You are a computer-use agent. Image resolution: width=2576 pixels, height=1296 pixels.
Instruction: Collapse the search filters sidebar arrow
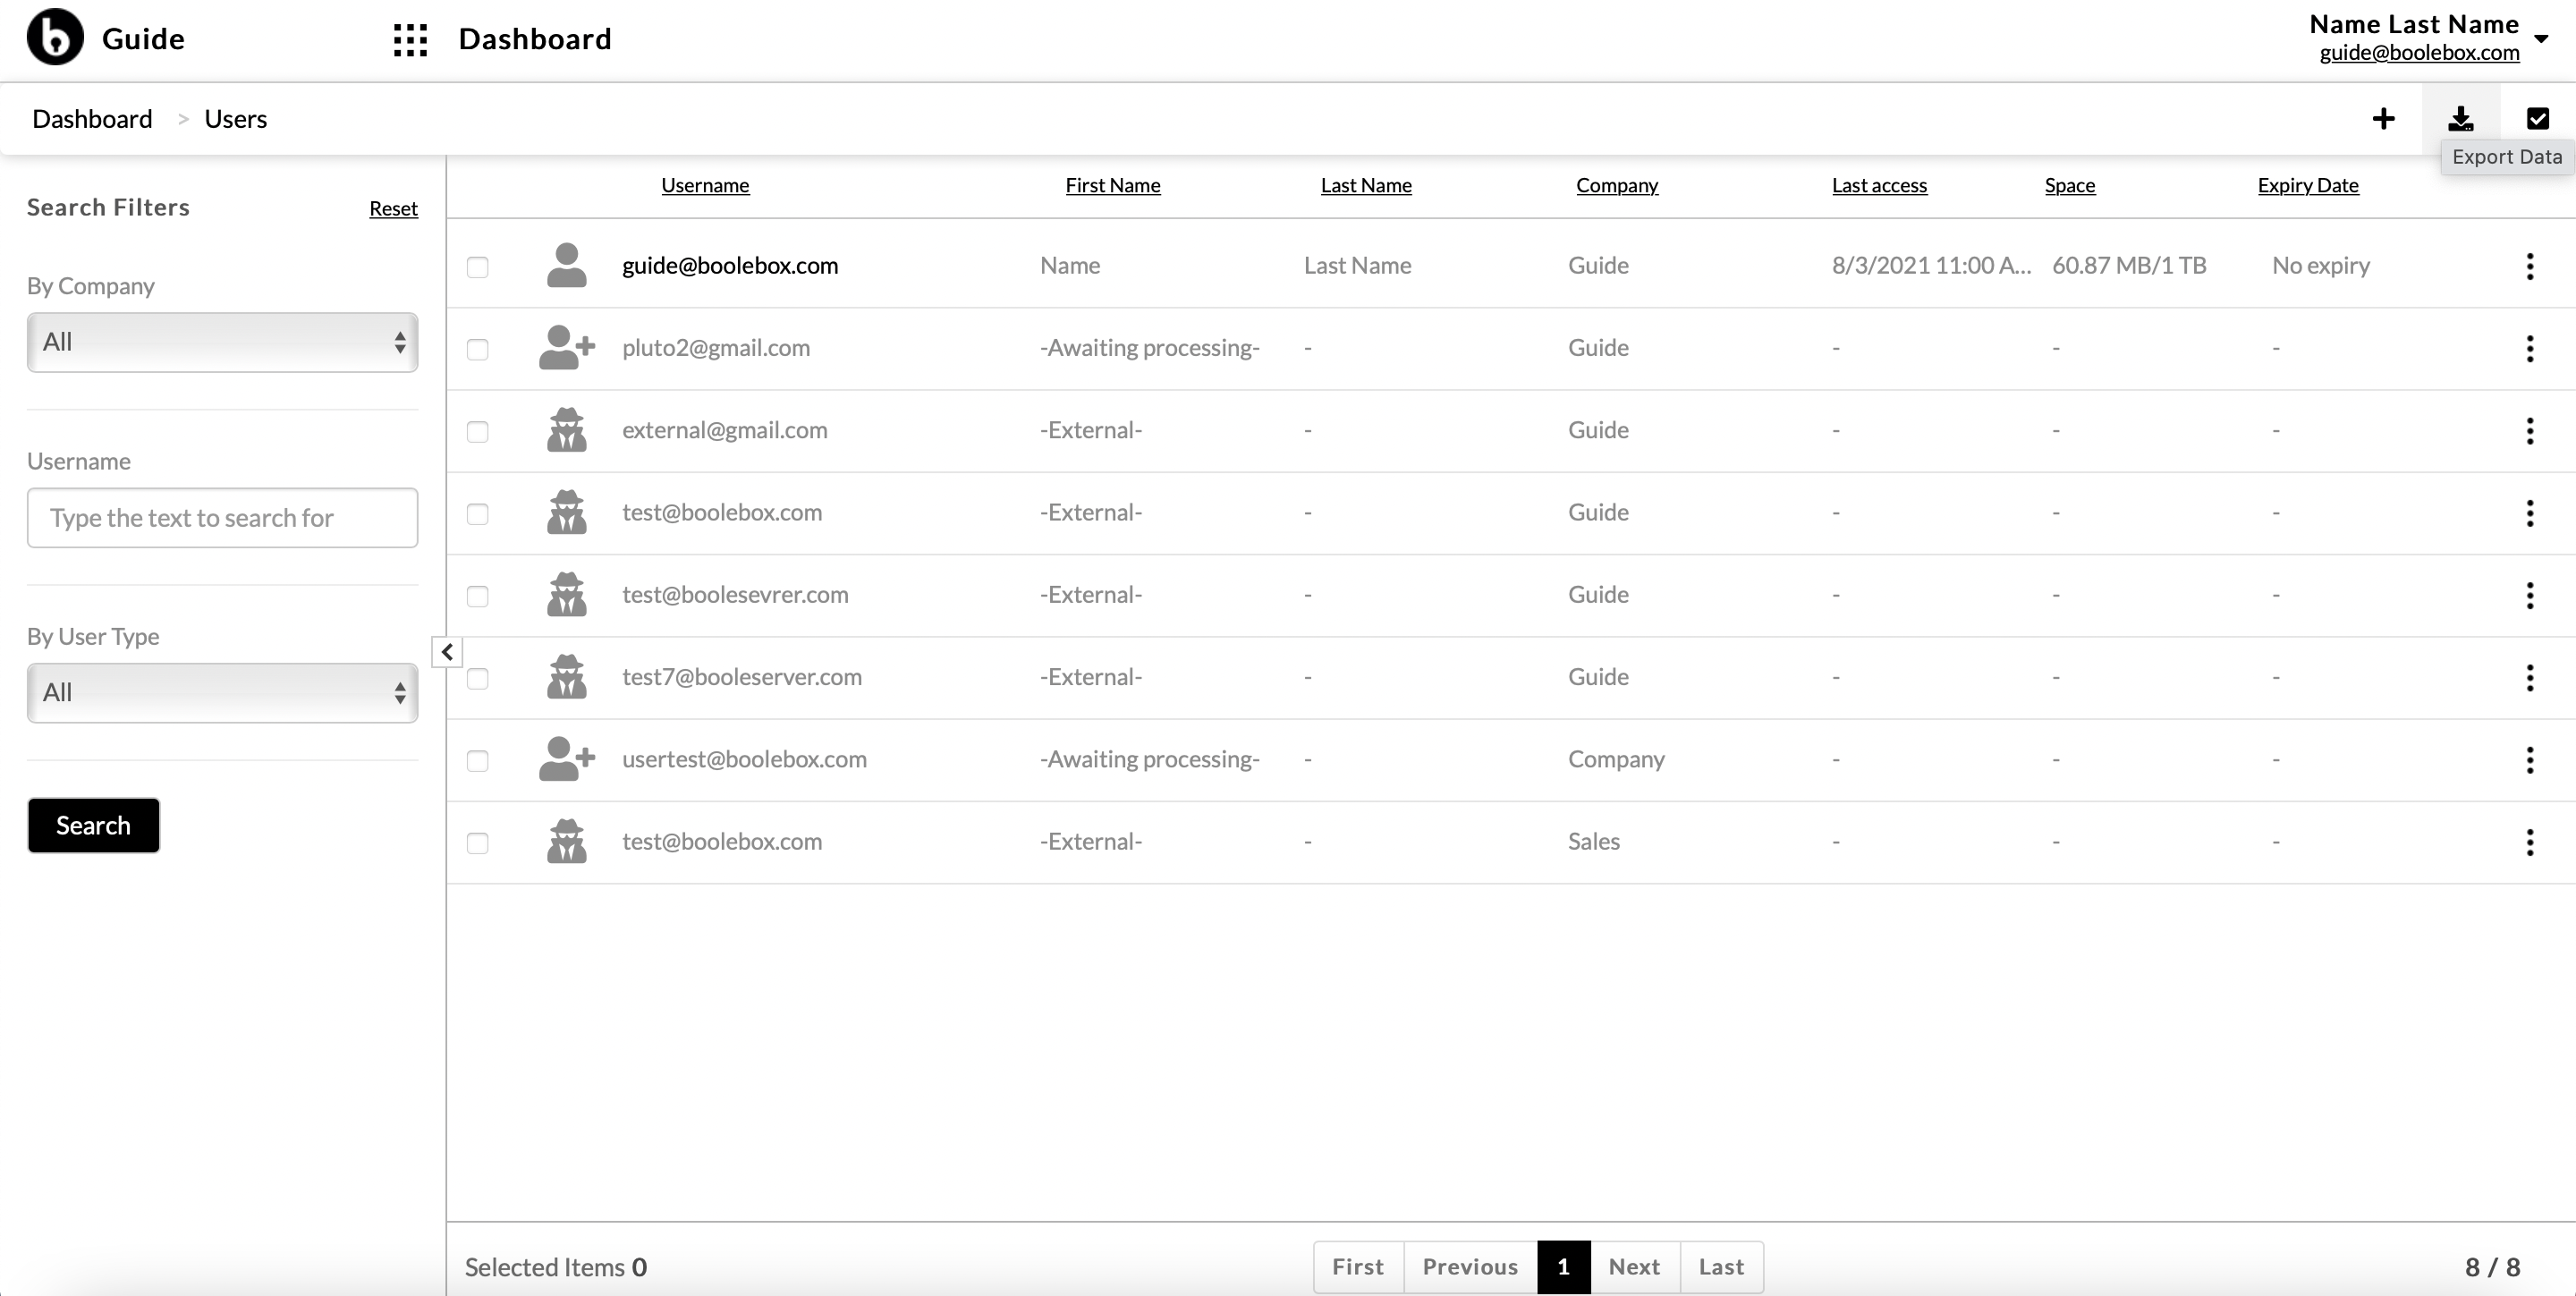[447, 652]
